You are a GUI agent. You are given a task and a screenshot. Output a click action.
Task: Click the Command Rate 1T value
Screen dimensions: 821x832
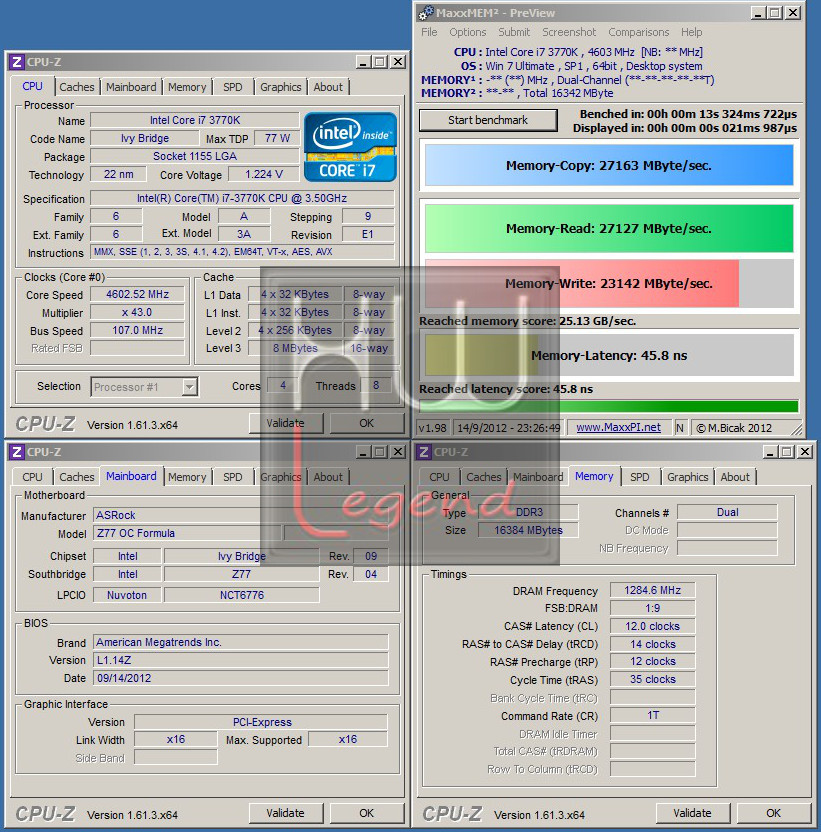[x=652, y=716]
